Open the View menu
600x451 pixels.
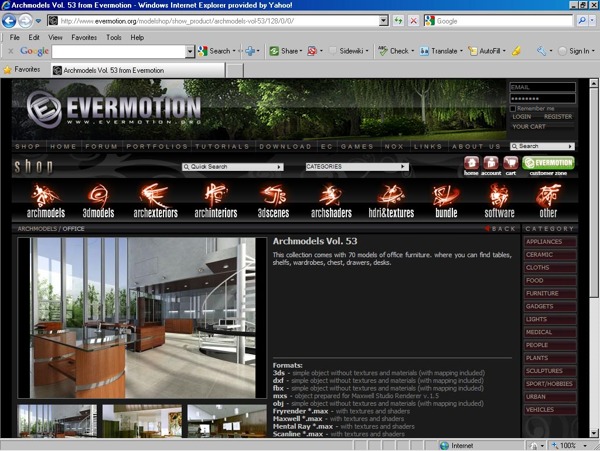pos(55,37)
